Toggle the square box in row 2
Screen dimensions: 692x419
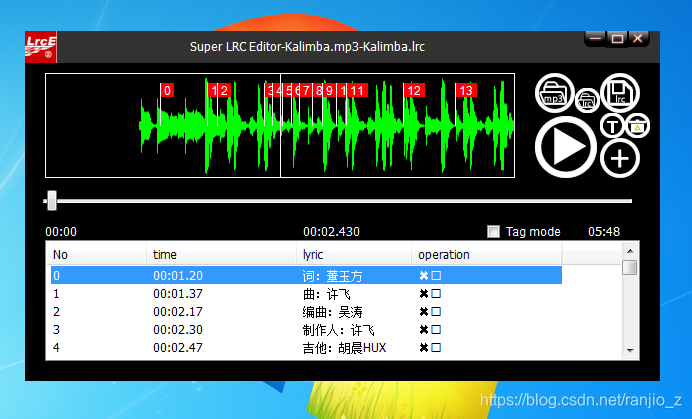436,312
